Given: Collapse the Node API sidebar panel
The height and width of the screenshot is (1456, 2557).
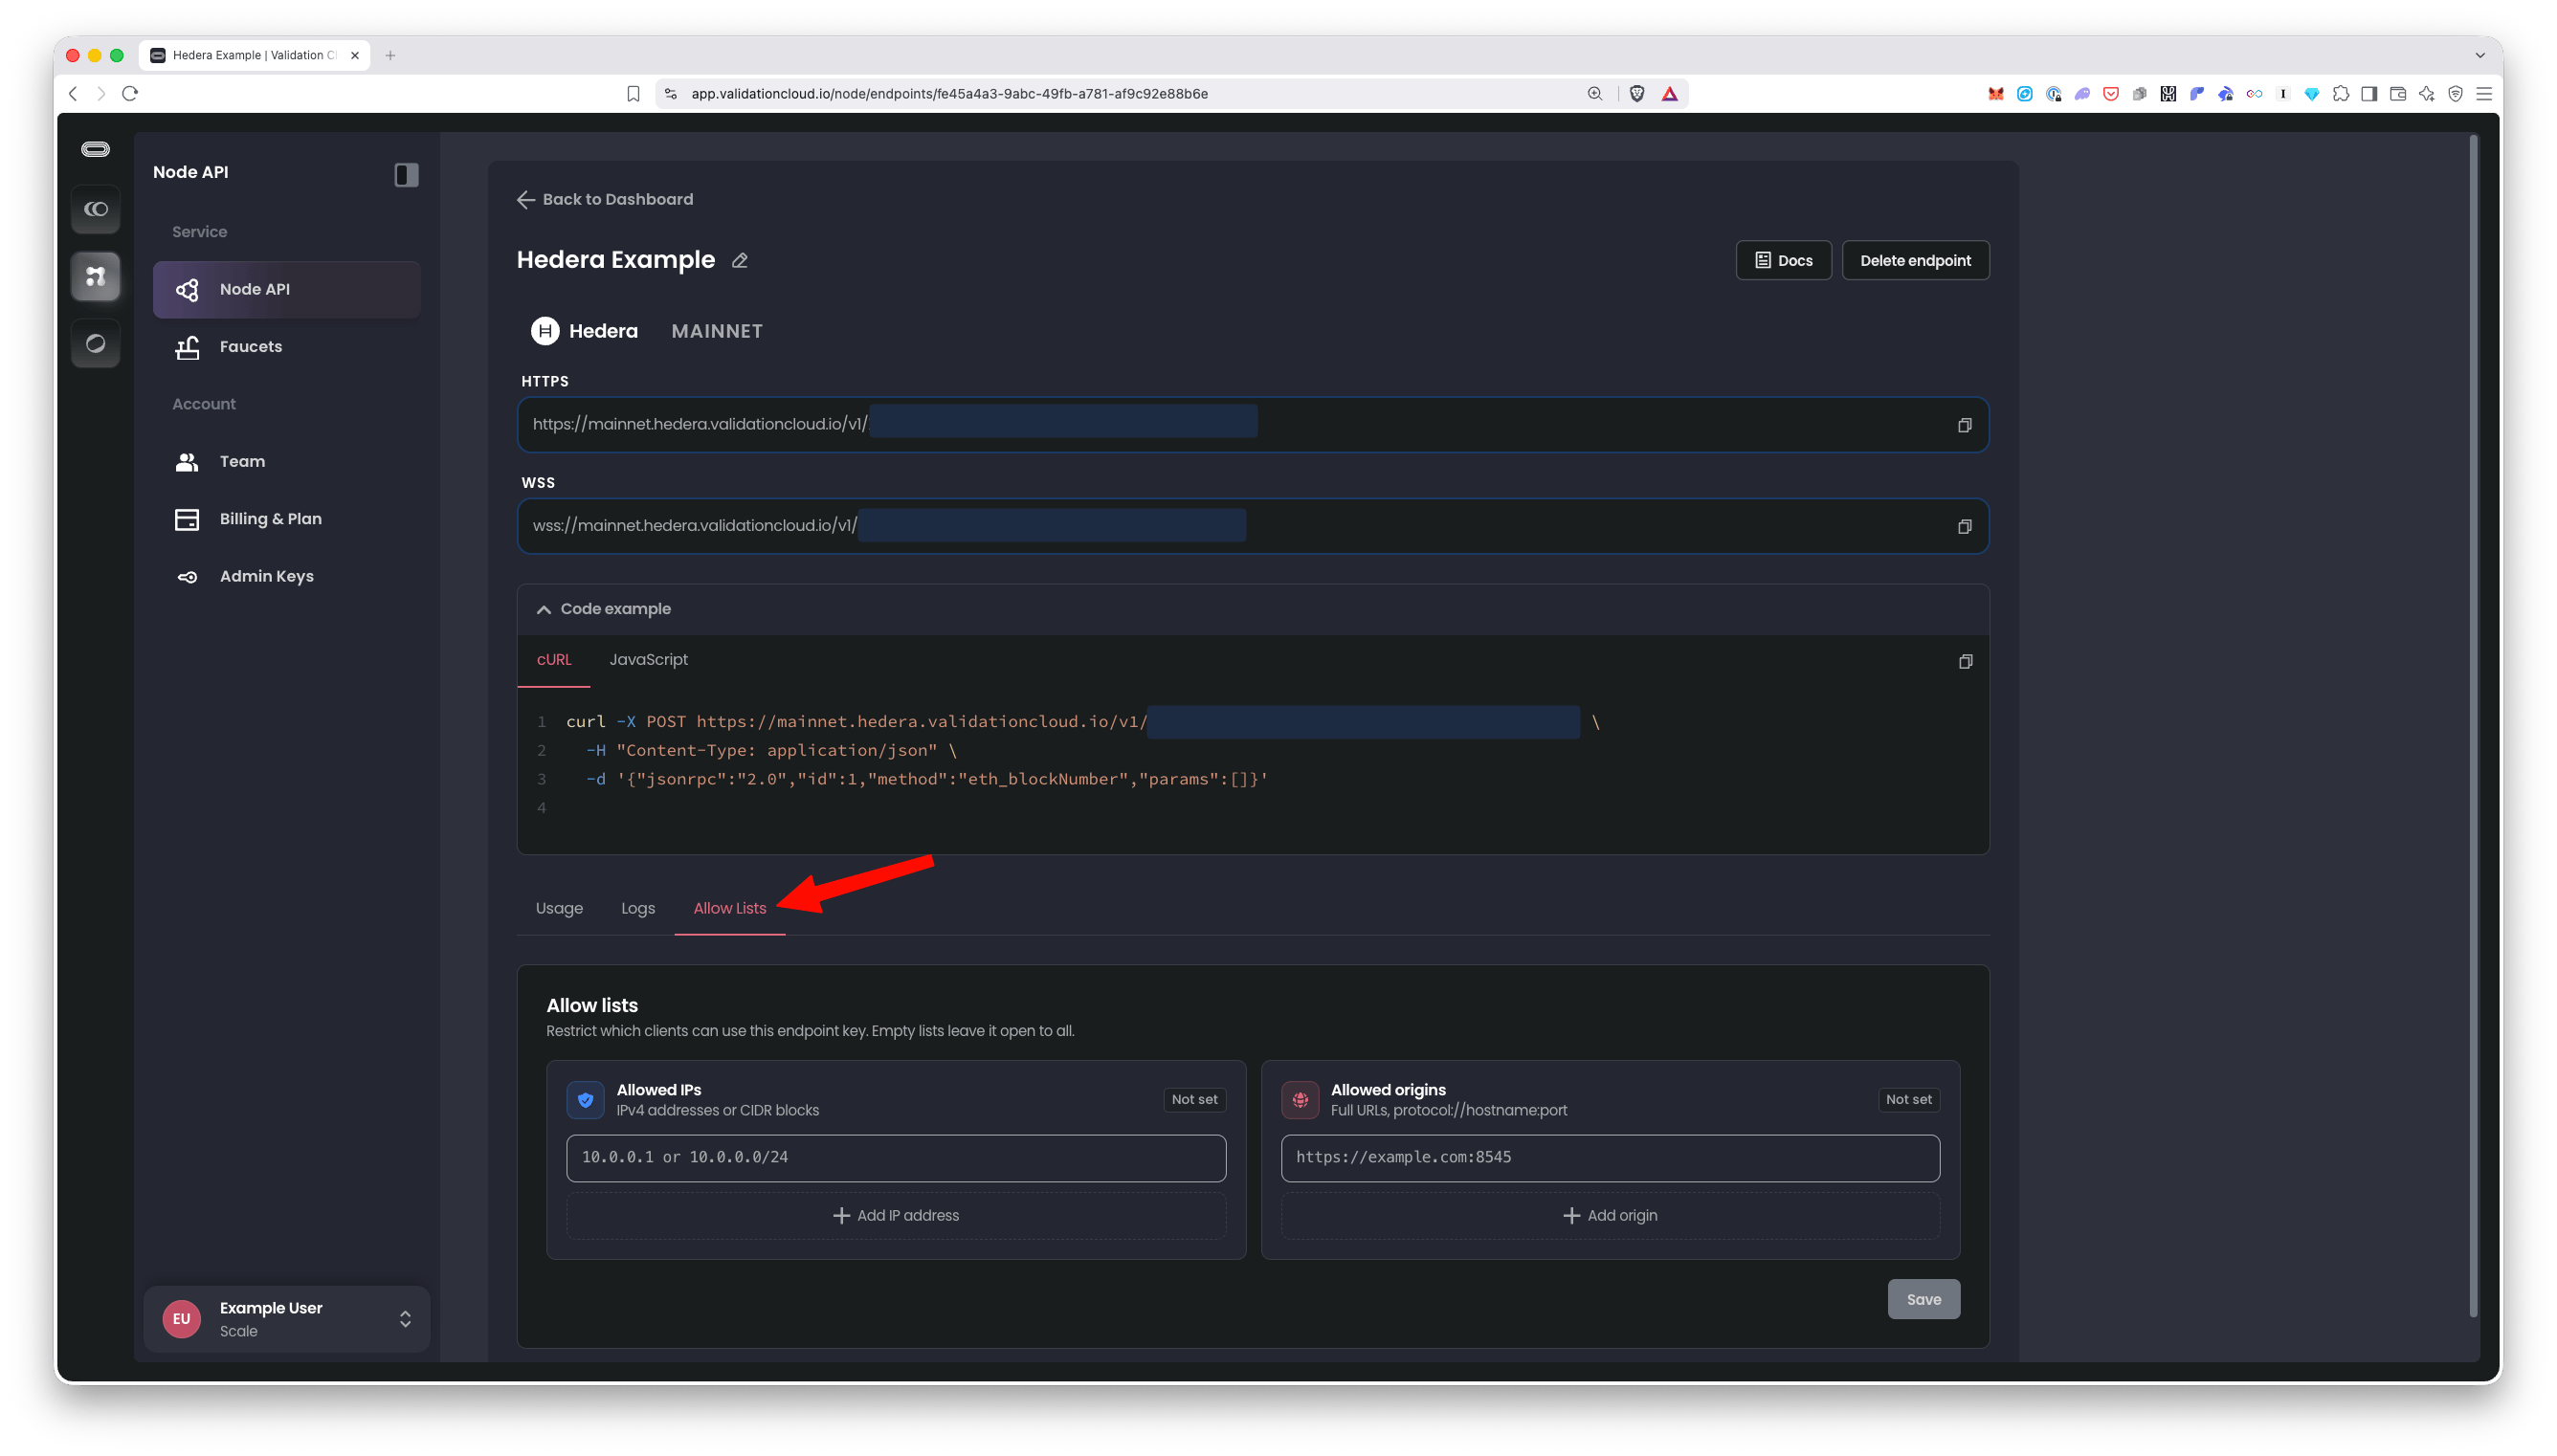Looking at the screenshot, I should point(406,174).
